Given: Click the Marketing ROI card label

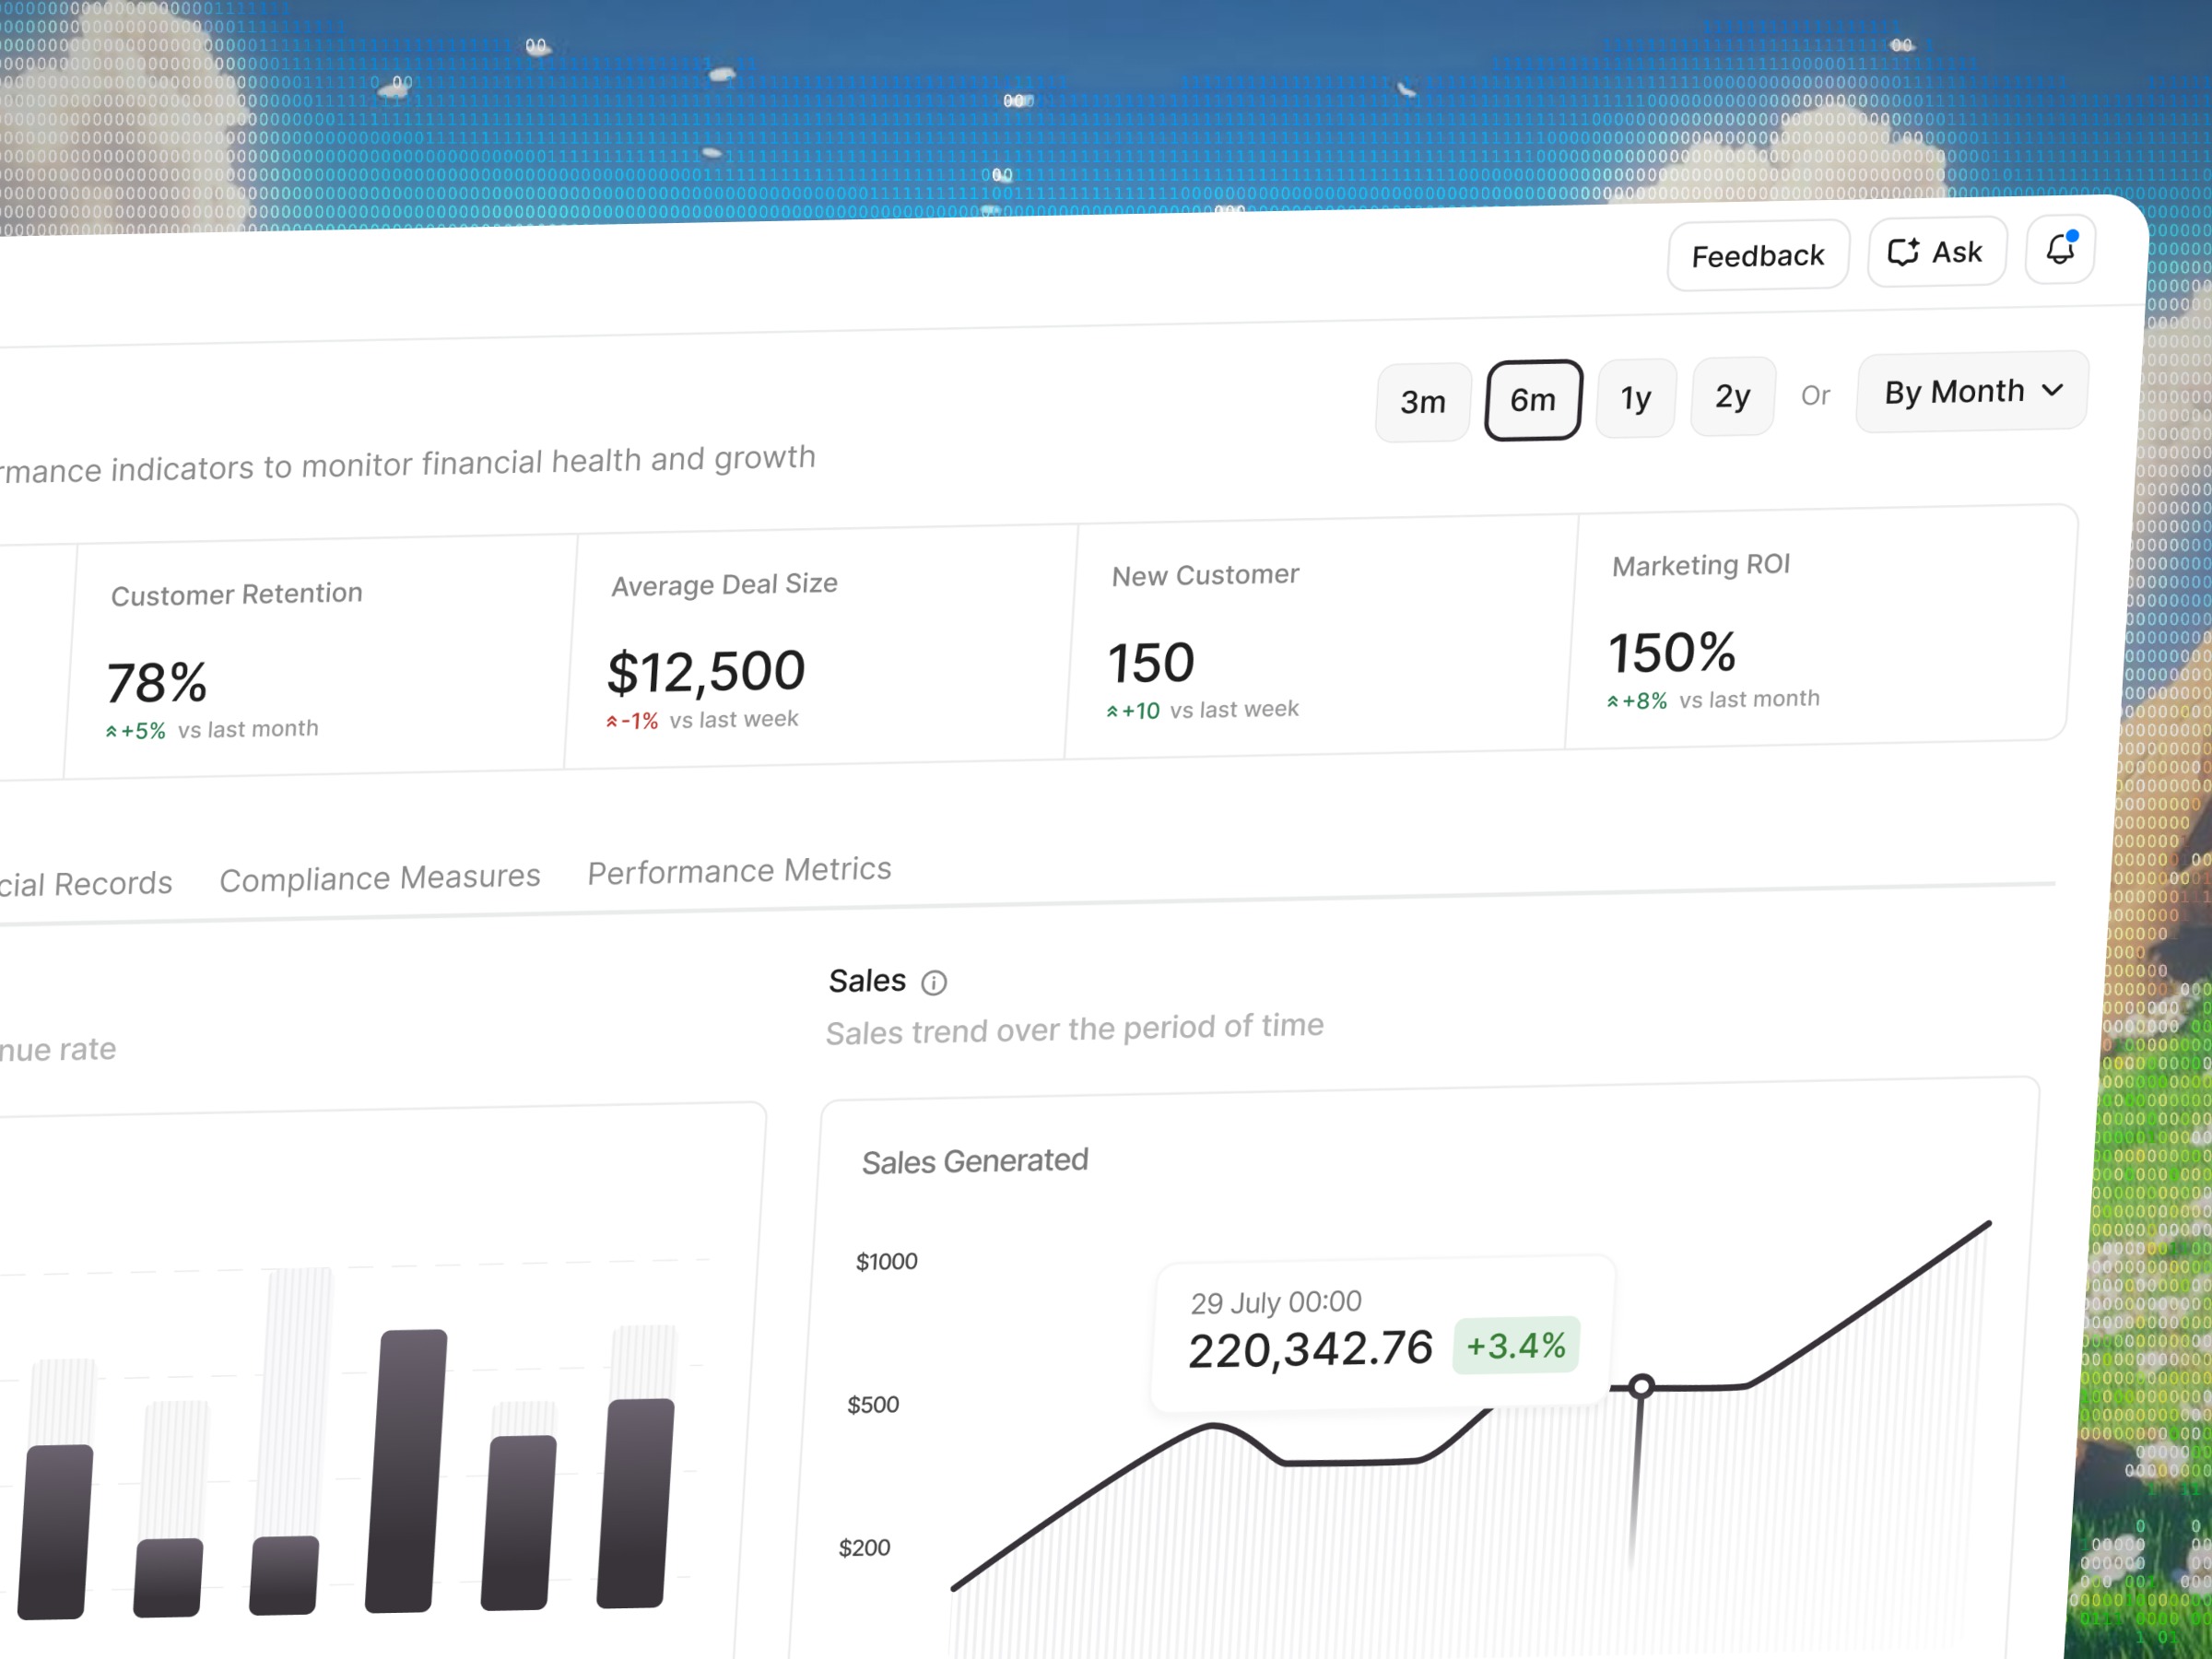Looking at the screenshot, I should pos(1701,566).
